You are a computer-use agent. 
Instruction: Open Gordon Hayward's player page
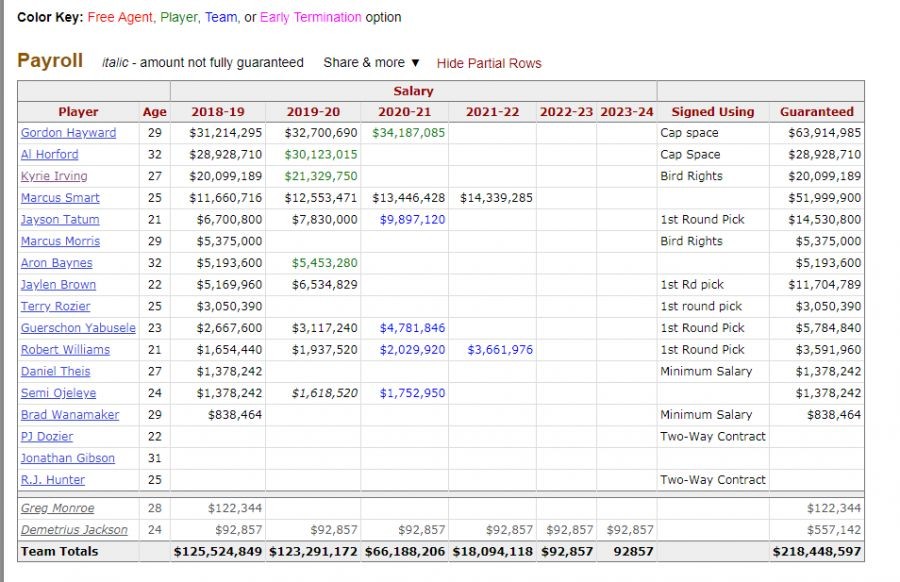click(68, 133)
